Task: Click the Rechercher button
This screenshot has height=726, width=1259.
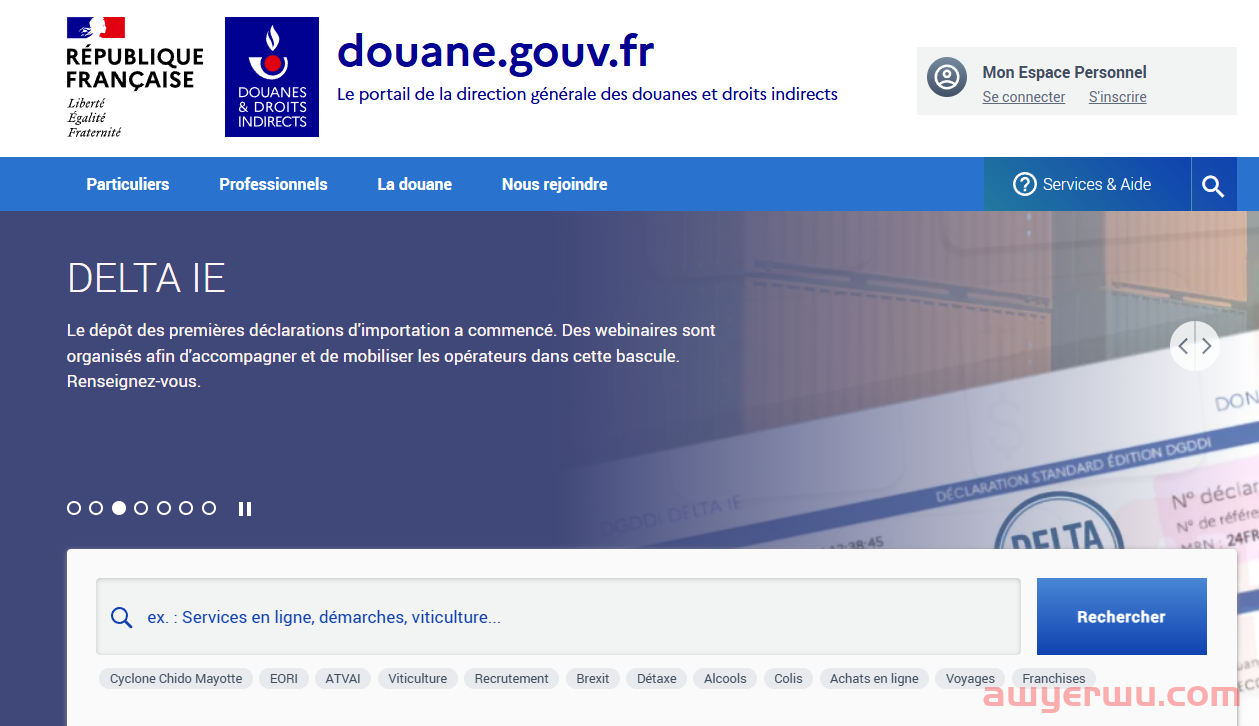Action: 1121,617
